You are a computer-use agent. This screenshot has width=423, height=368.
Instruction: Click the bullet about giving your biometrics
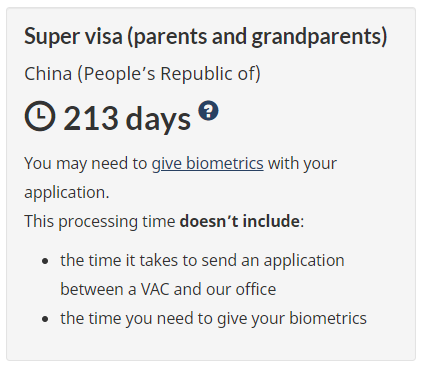click(x=213, y=318)
